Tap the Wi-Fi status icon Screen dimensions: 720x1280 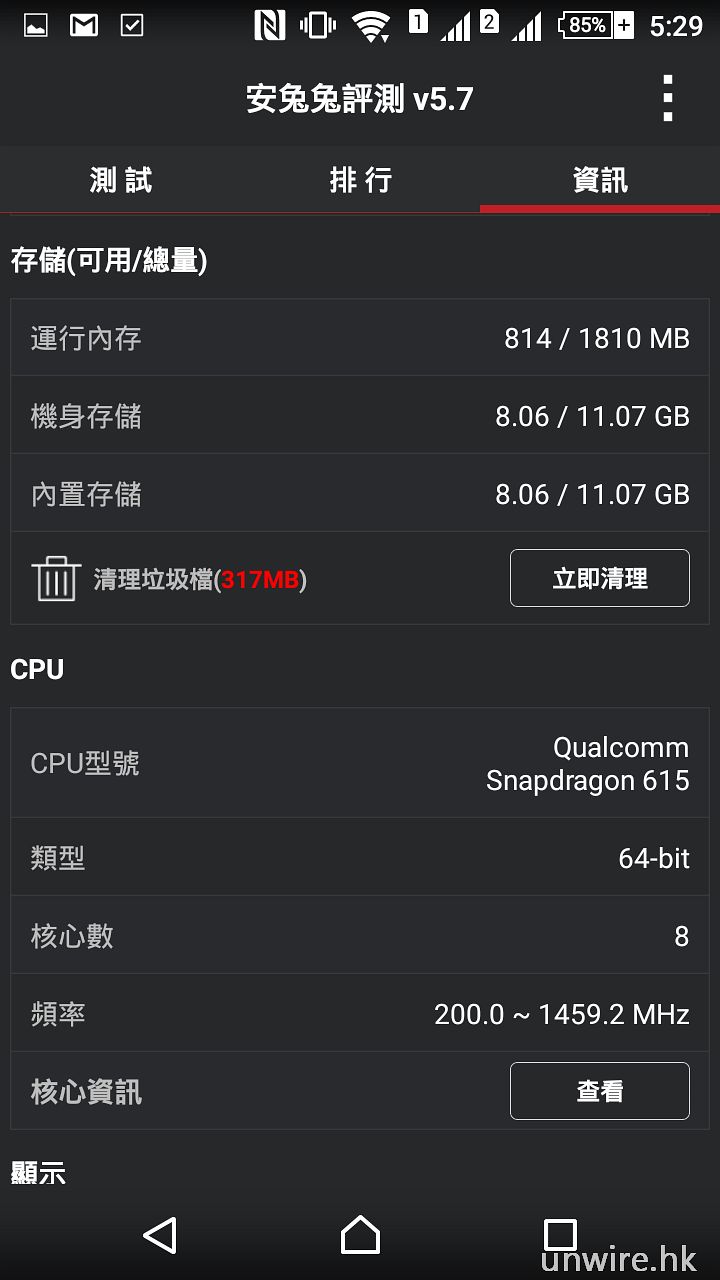371,25
